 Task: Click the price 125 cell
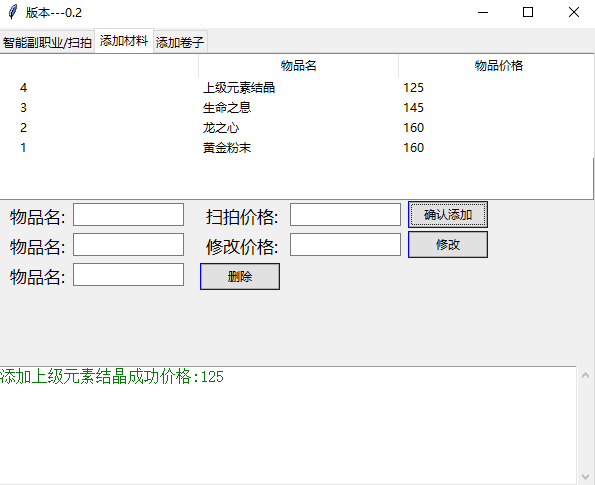(413, 88)
